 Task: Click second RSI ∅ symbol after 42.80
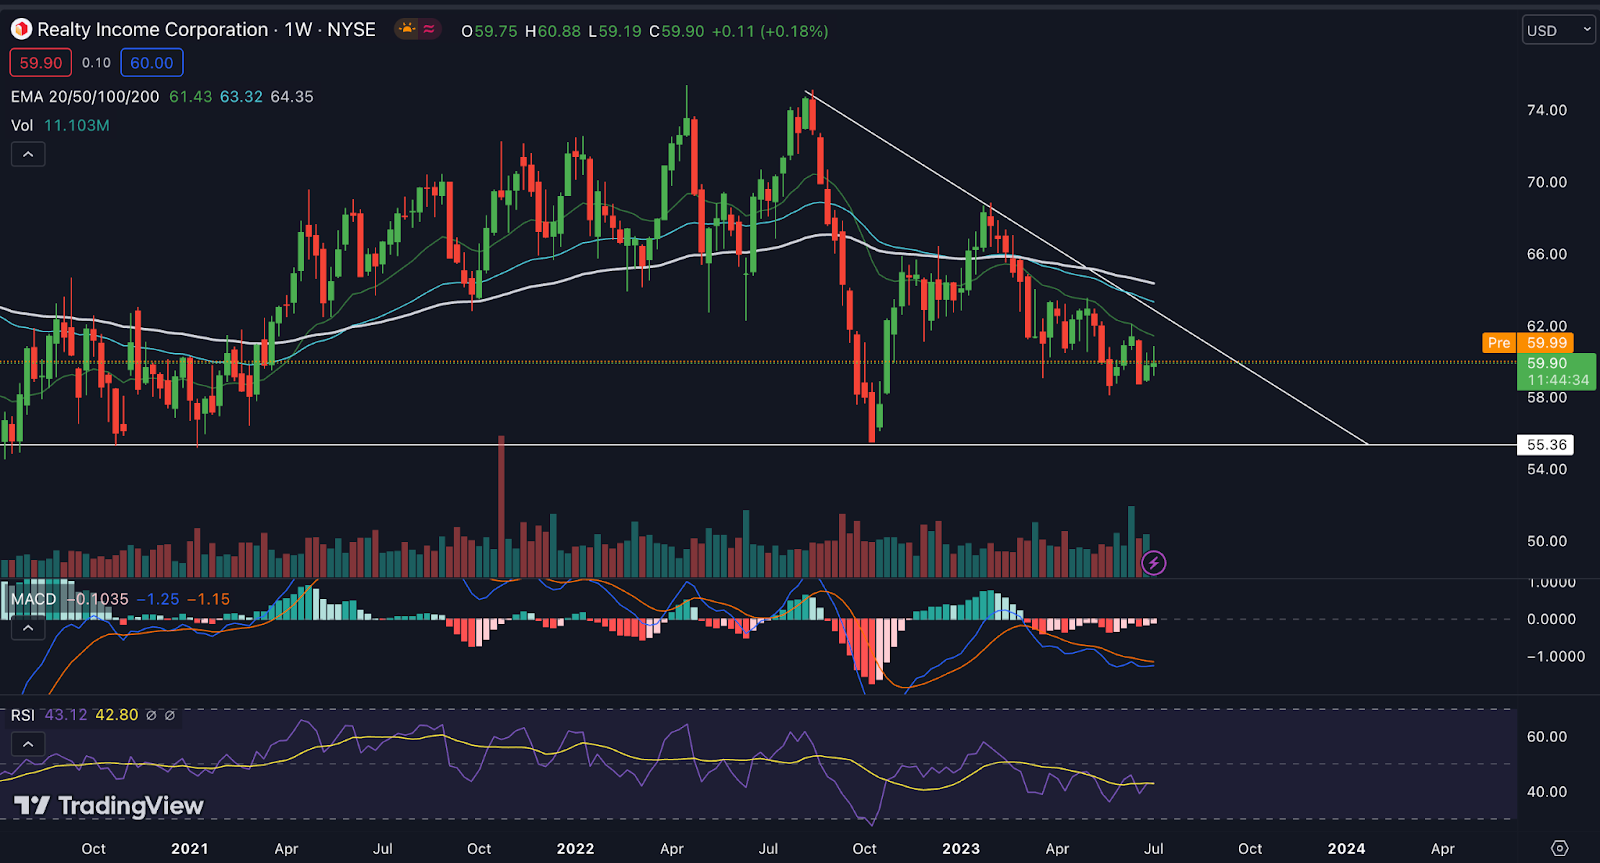170,715
